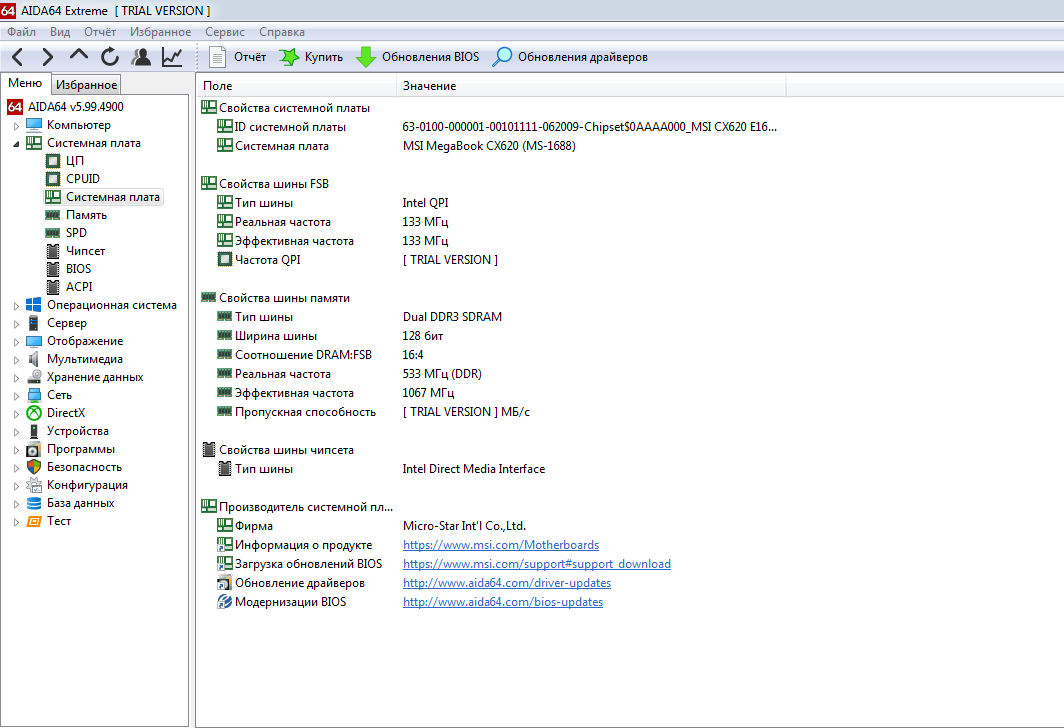Click the Купить toolbar button
The width and height of the screenshot is (1064, 728).
tap(311, 57)
